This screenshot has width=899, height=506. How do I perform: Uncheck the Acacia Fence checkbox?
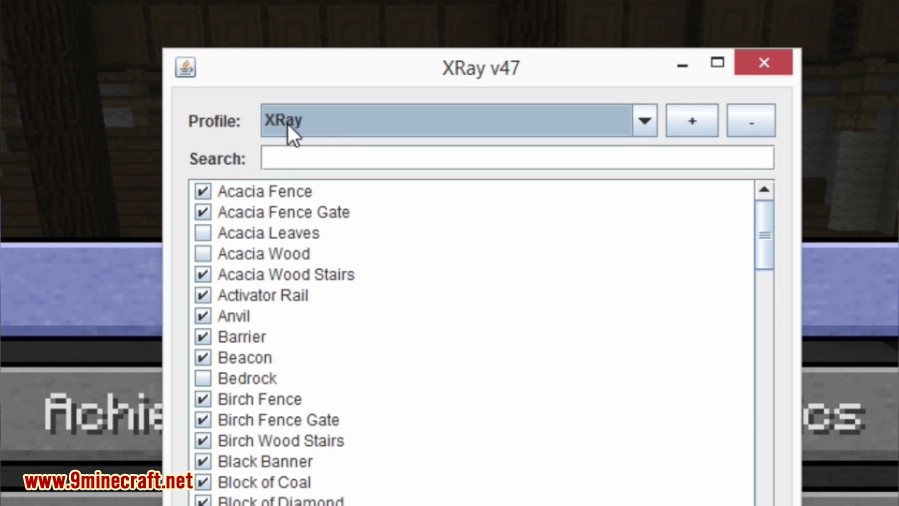pos(203,191)
